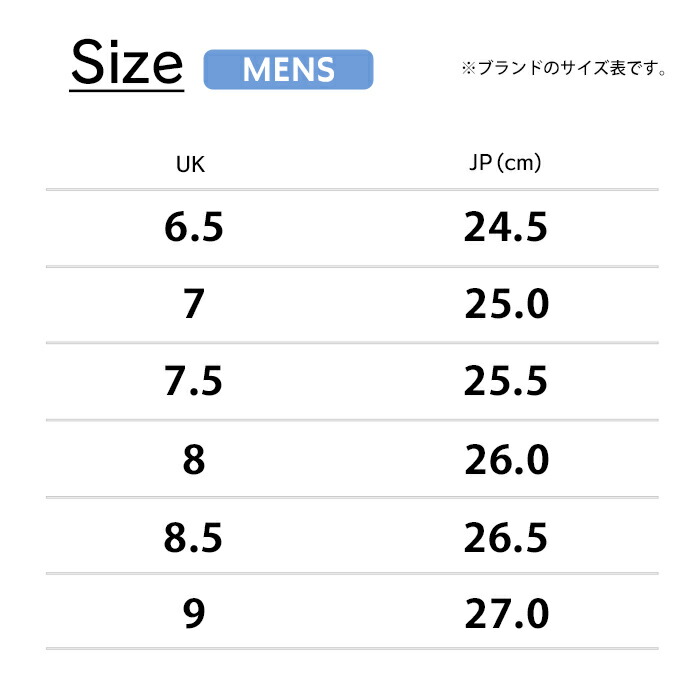
Task: Select UK size 7 cell
Action: 194,304
